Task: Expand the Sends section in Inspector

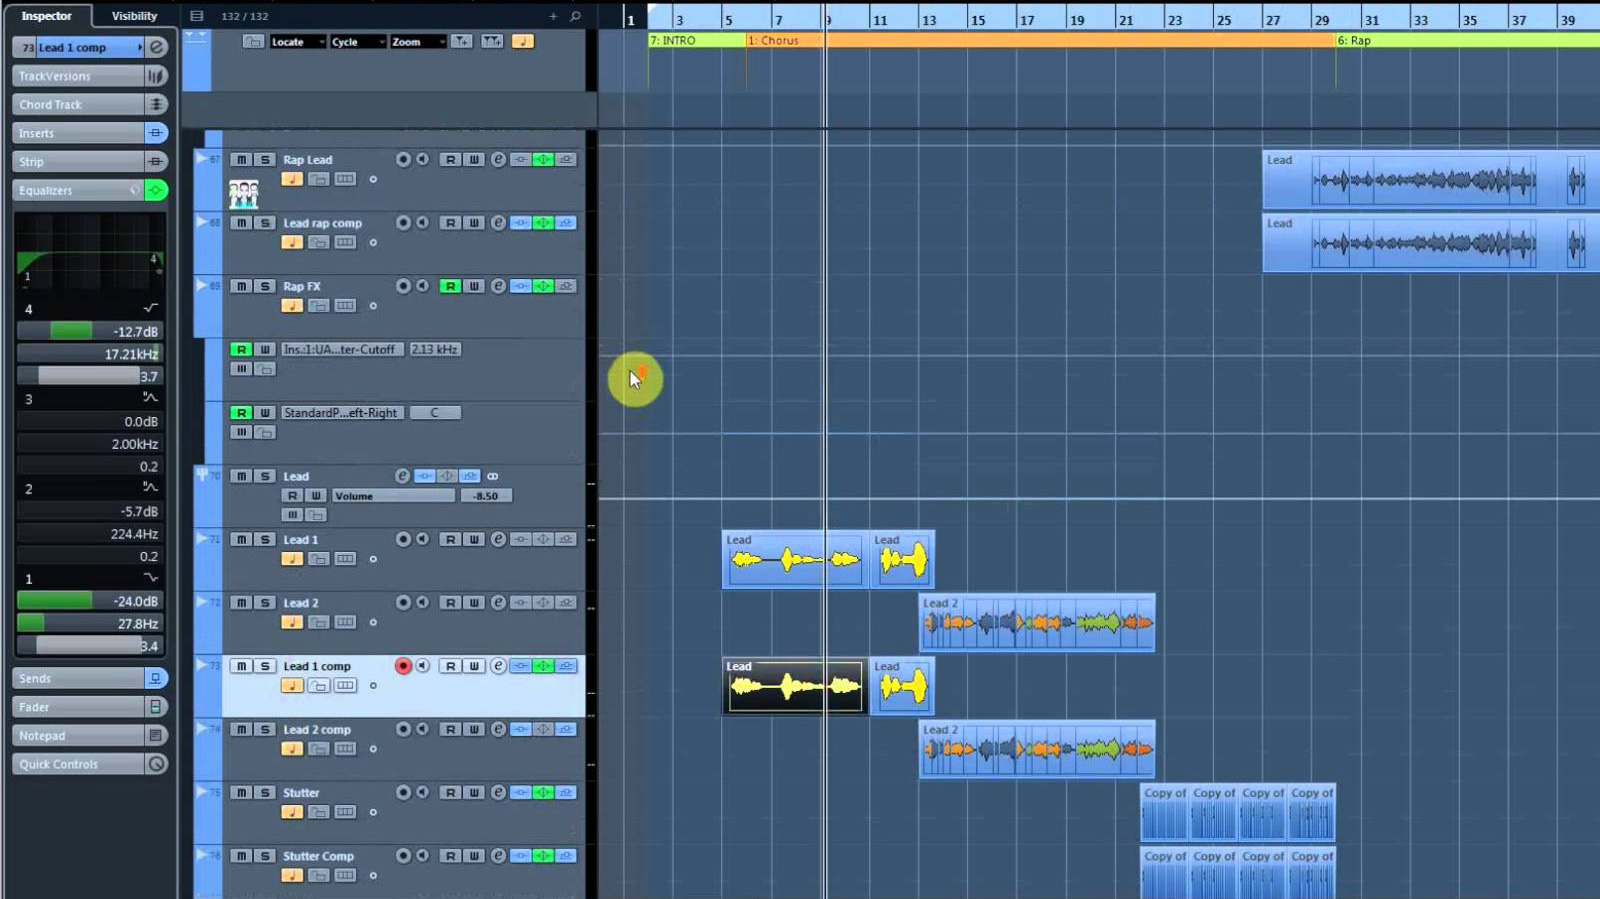Action: tap(78, 679)
